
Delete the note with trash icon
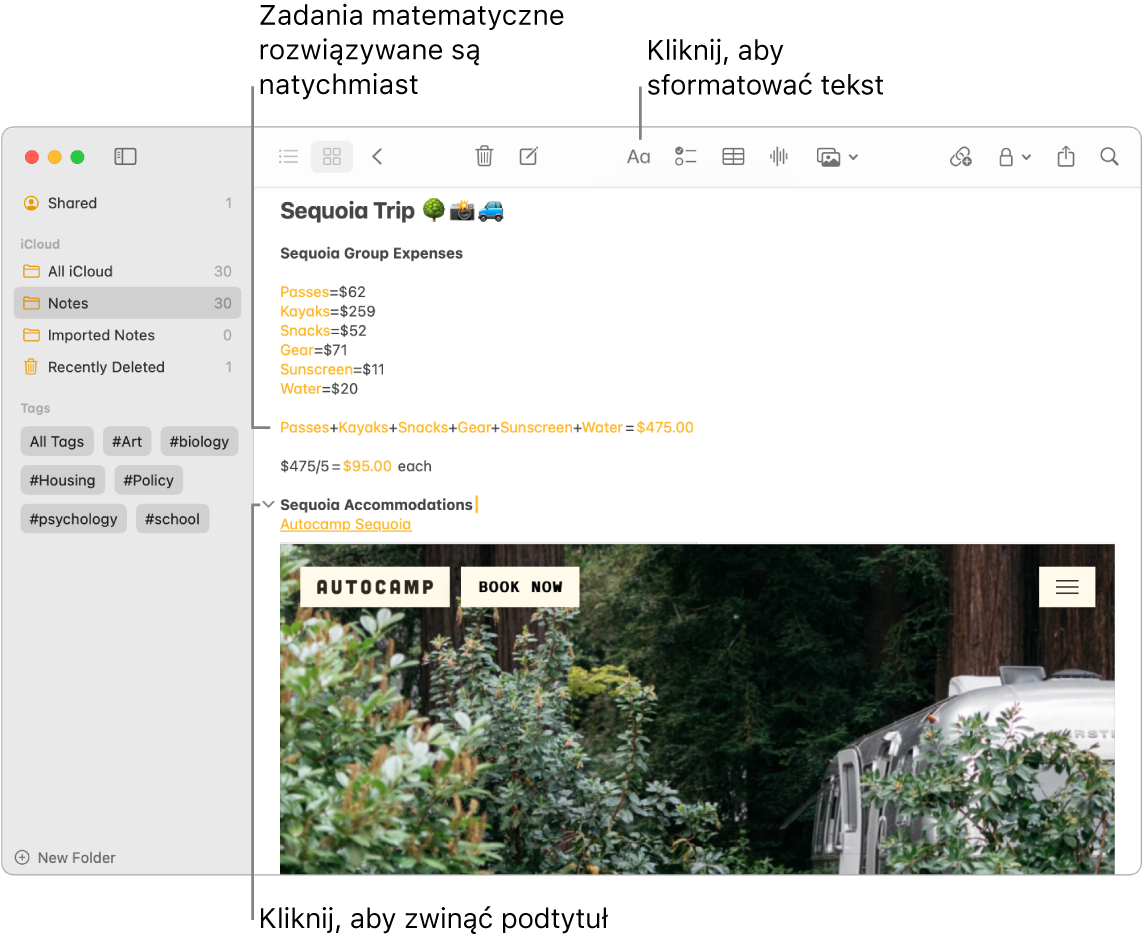click(x=484, y=156)
